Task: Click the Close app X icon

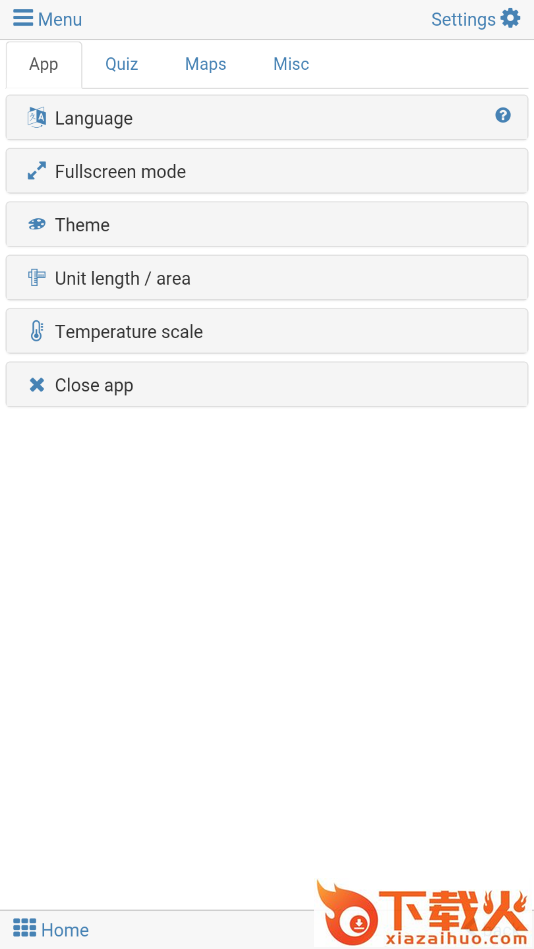Action: pos(37,385)
